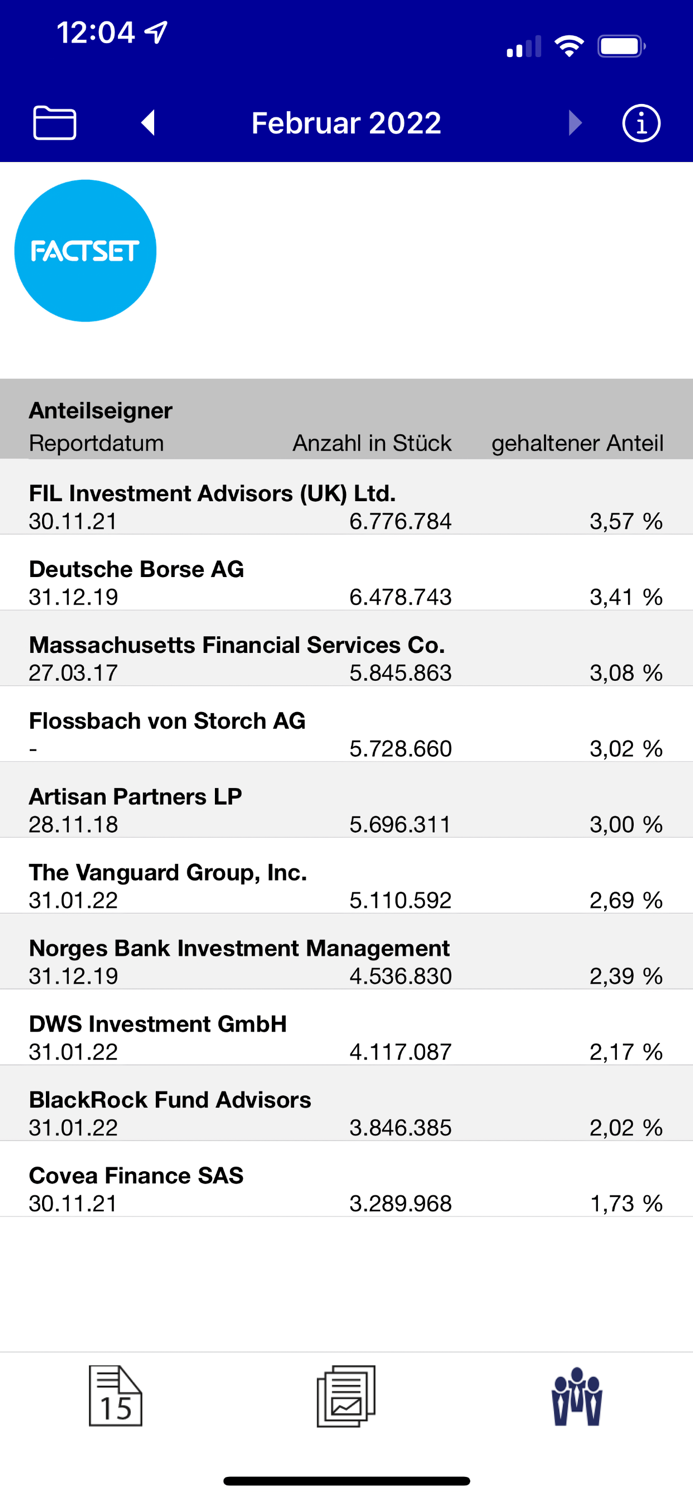The image size is (693, 1500).
Task: Open the folder icon in header
Action: point(55,123)
